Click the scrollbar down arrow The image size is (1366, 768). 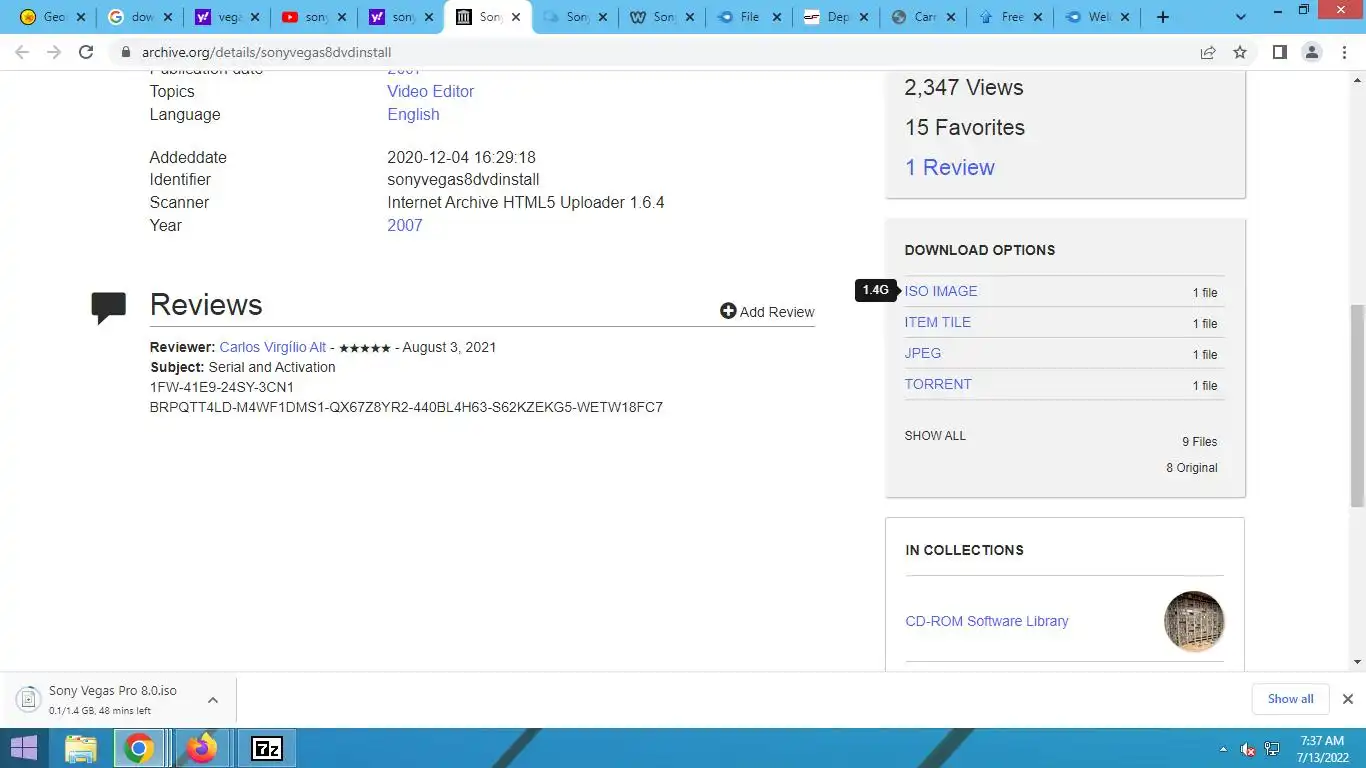[1357, 662]
